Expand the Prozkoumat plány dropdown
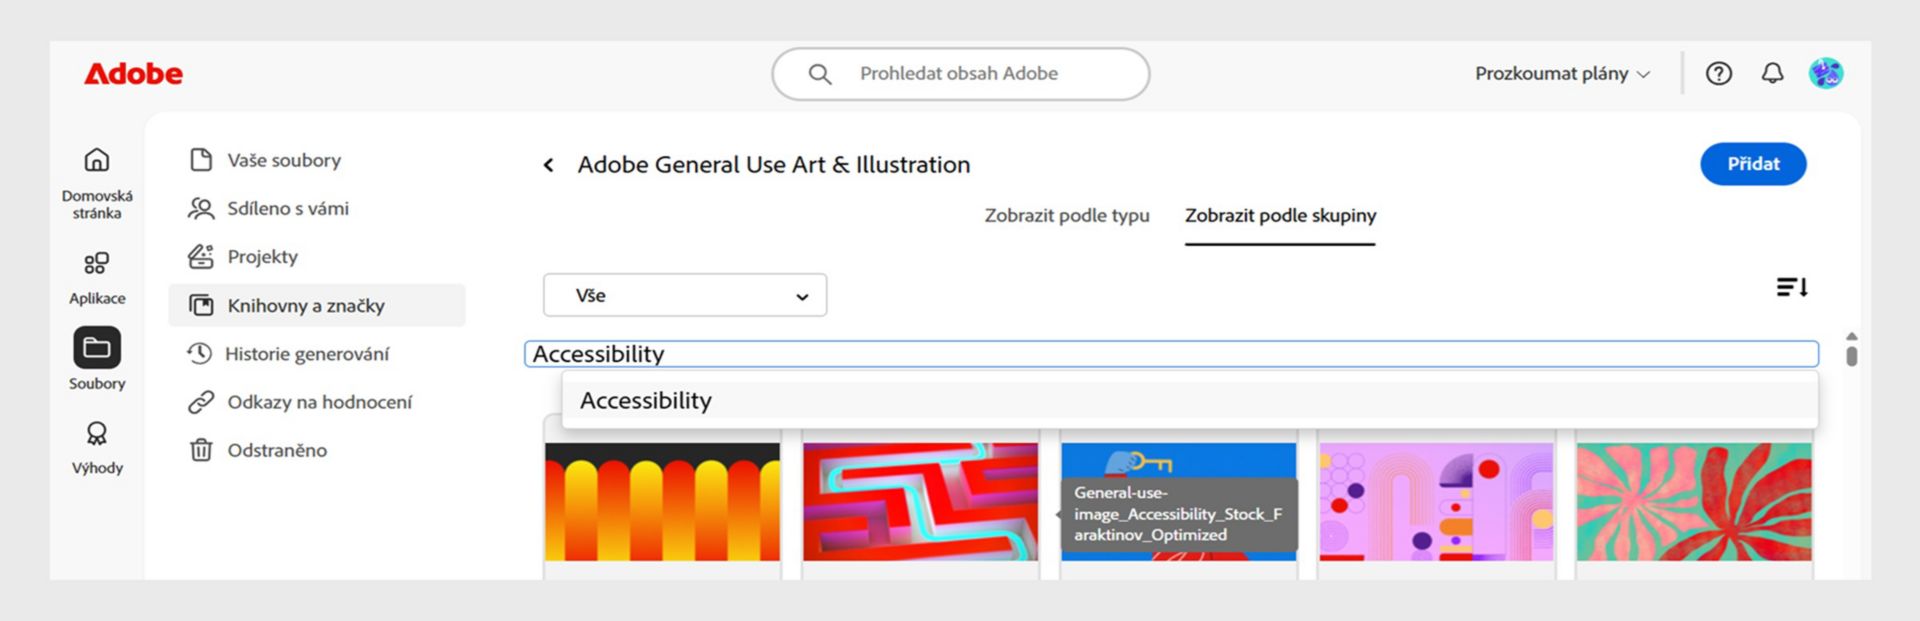 (x=1562, y=74)
